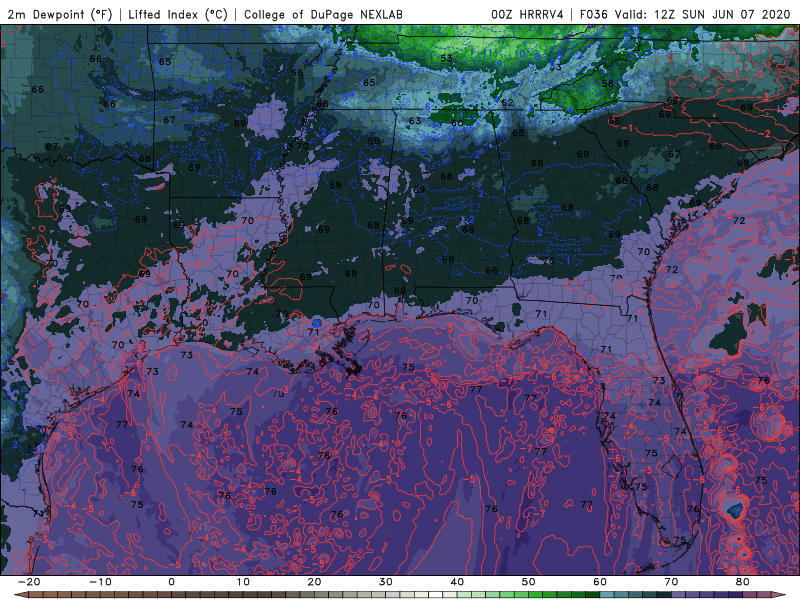Click the "00Z HRRRV4" model run label
The width and height of the screenshot is (800, 600).
point(527,14)
